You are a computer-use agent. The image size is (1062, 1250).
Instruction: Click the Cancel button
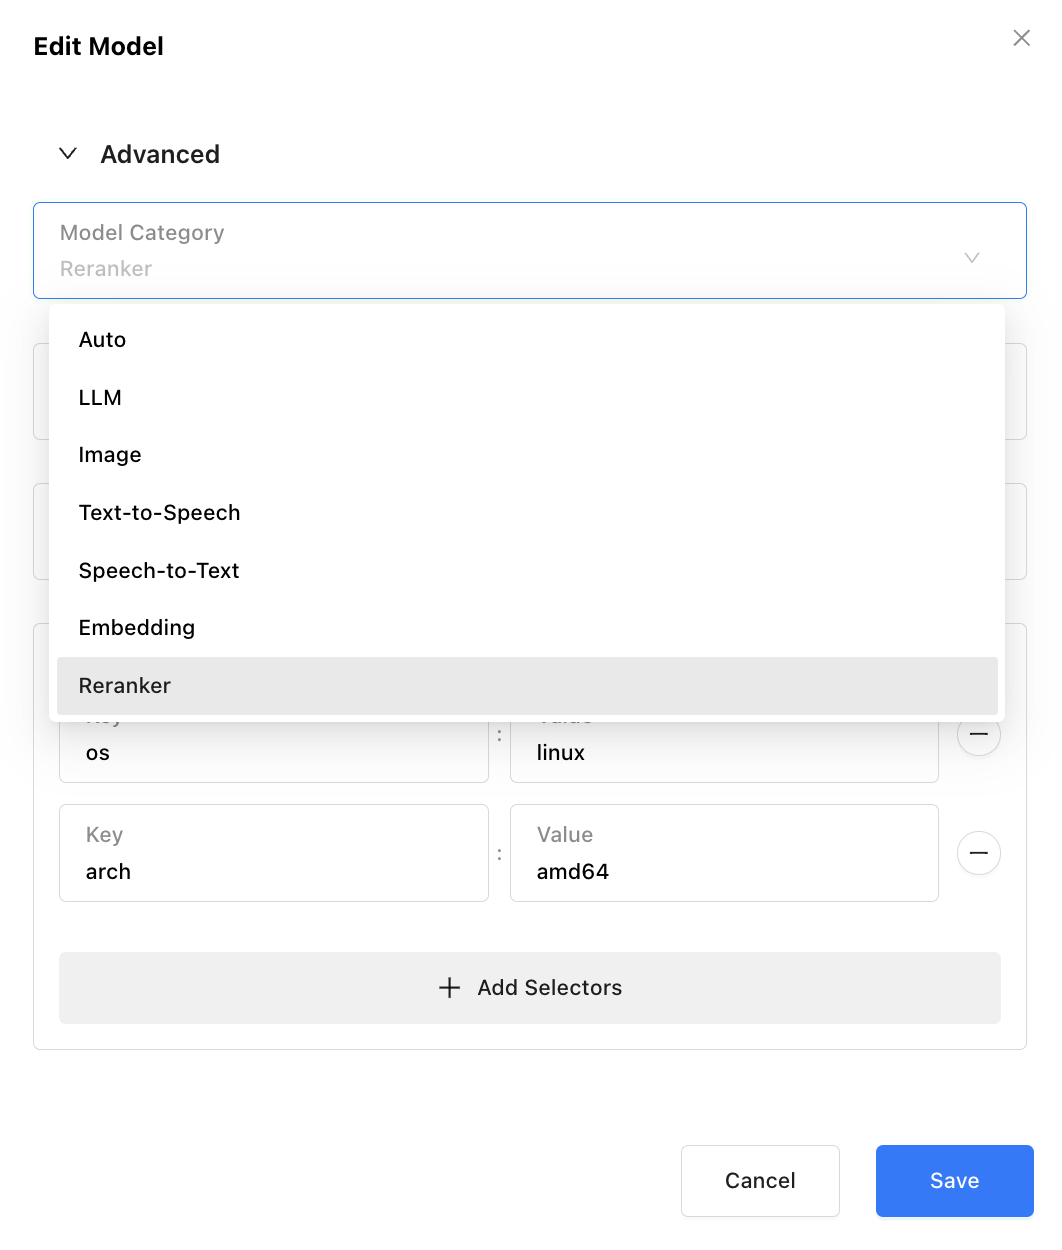click(x=760, y=1181)
